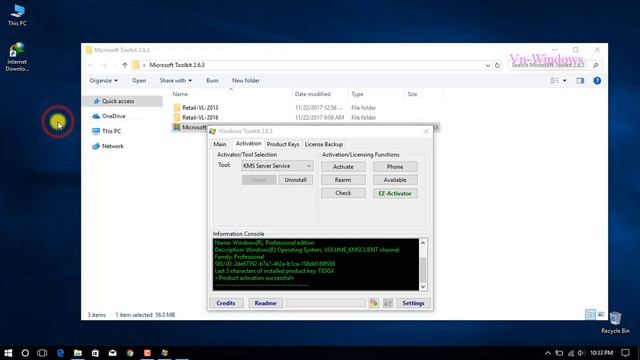Click the Toolkit app icon on taskbar
Screen dimensions: 640x360
[x=165, y=353]
